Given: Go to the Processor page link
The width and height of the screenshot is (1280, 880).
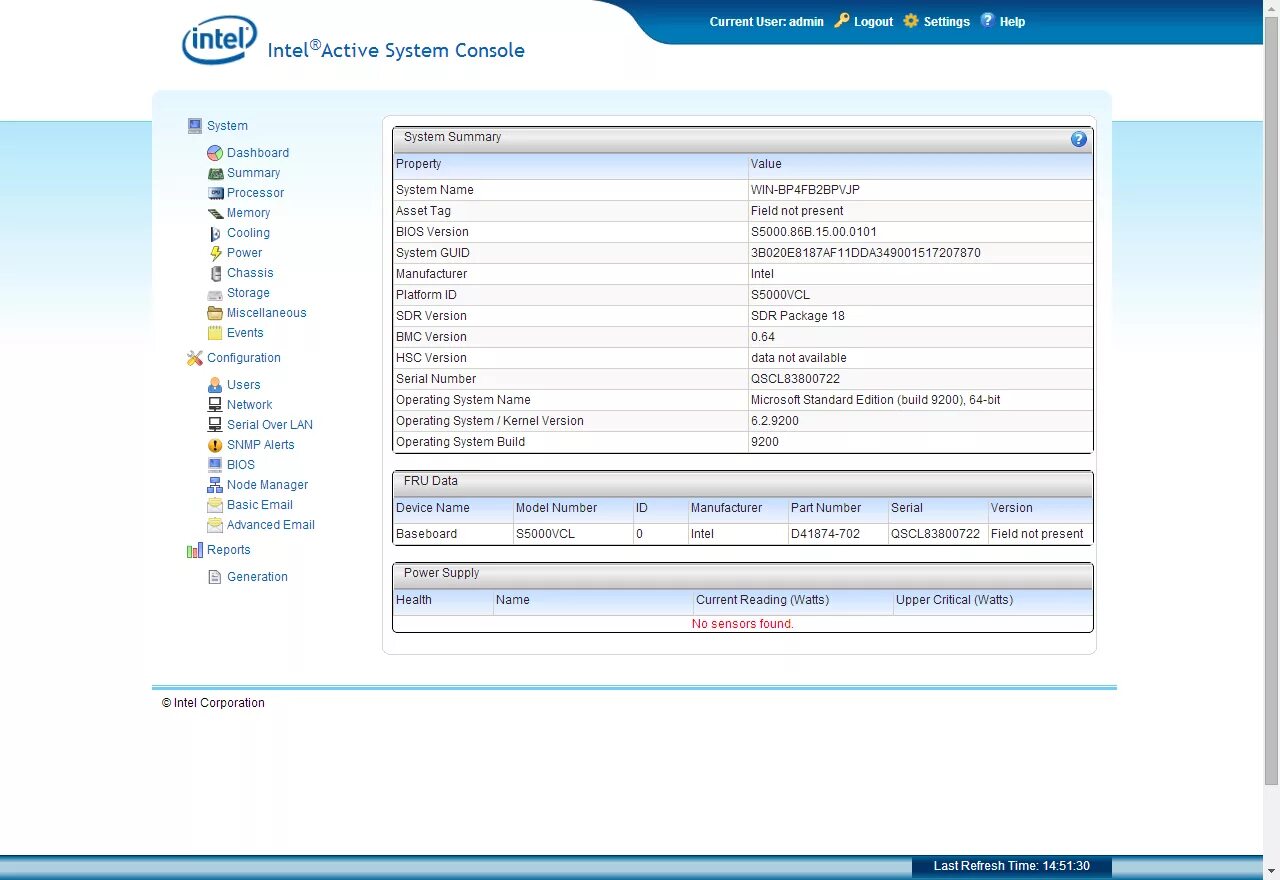Looking at the screenshot, I should (x=256, y=193).
